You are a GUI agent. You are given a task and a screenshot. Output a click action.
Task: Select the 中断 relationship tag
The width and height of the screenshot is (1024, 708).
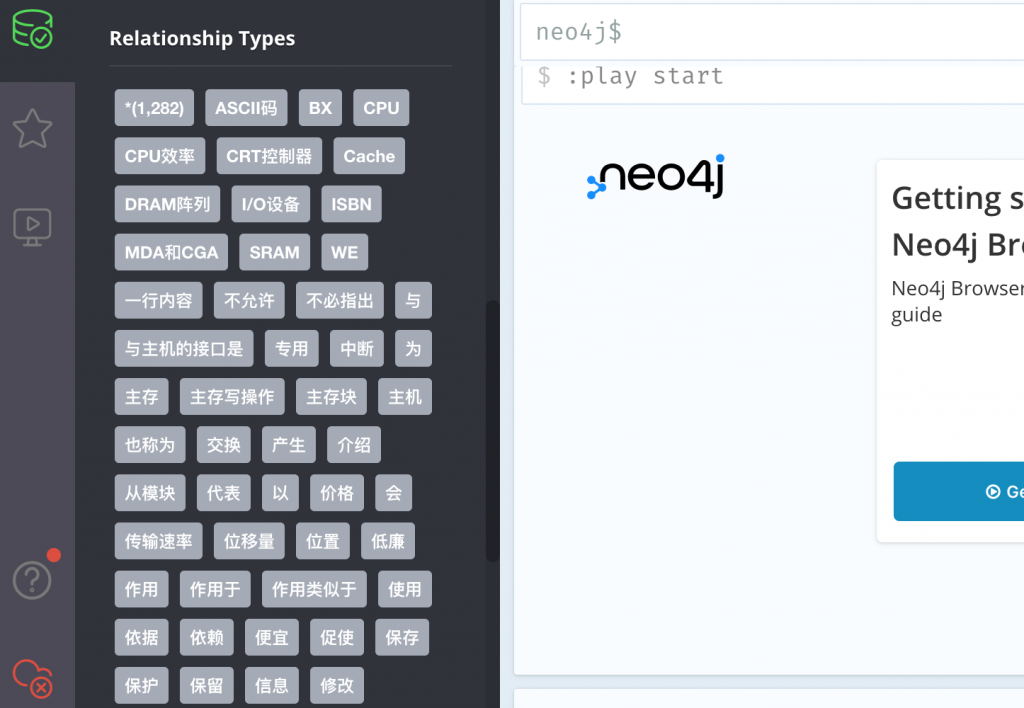click(x=357, y=349)
